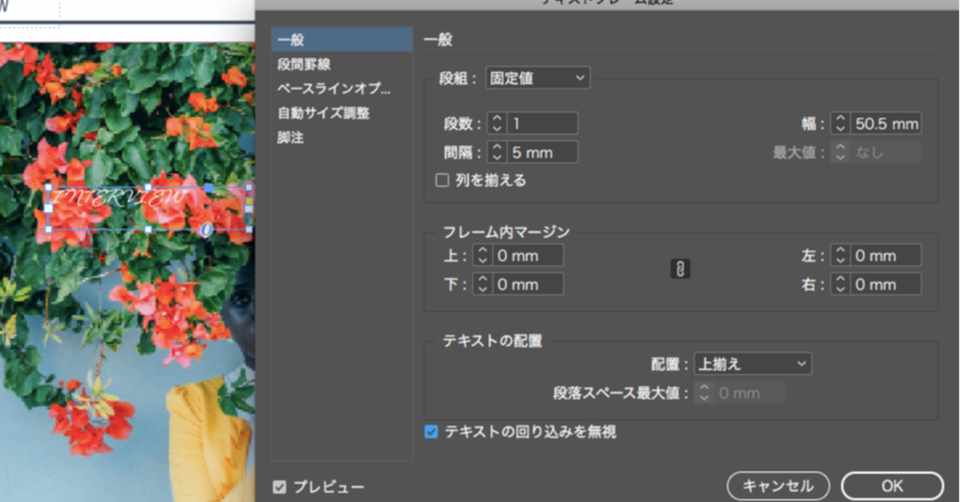Edit the 下 margin 0 mm field
Viewport: 960px width, 502px height.
coord(528,284)
